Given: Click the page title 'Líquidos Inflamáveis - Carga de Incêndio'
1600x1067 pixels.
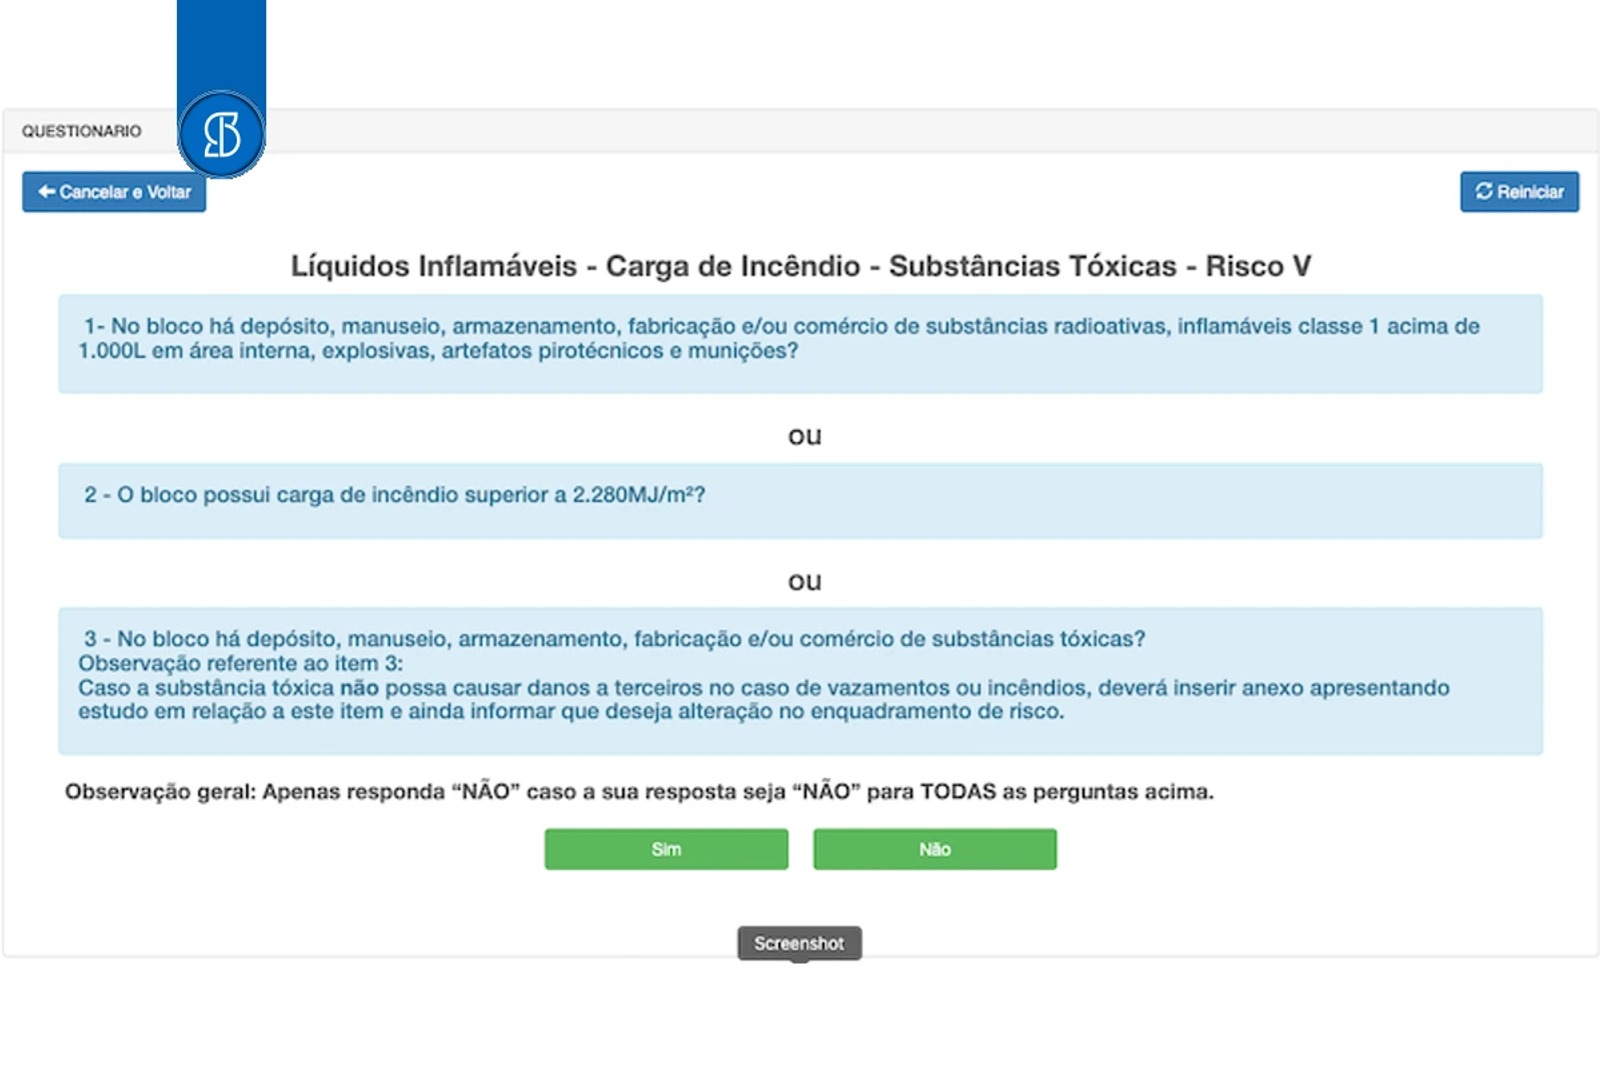Looking at the screenshot, I should coord(801,266).
